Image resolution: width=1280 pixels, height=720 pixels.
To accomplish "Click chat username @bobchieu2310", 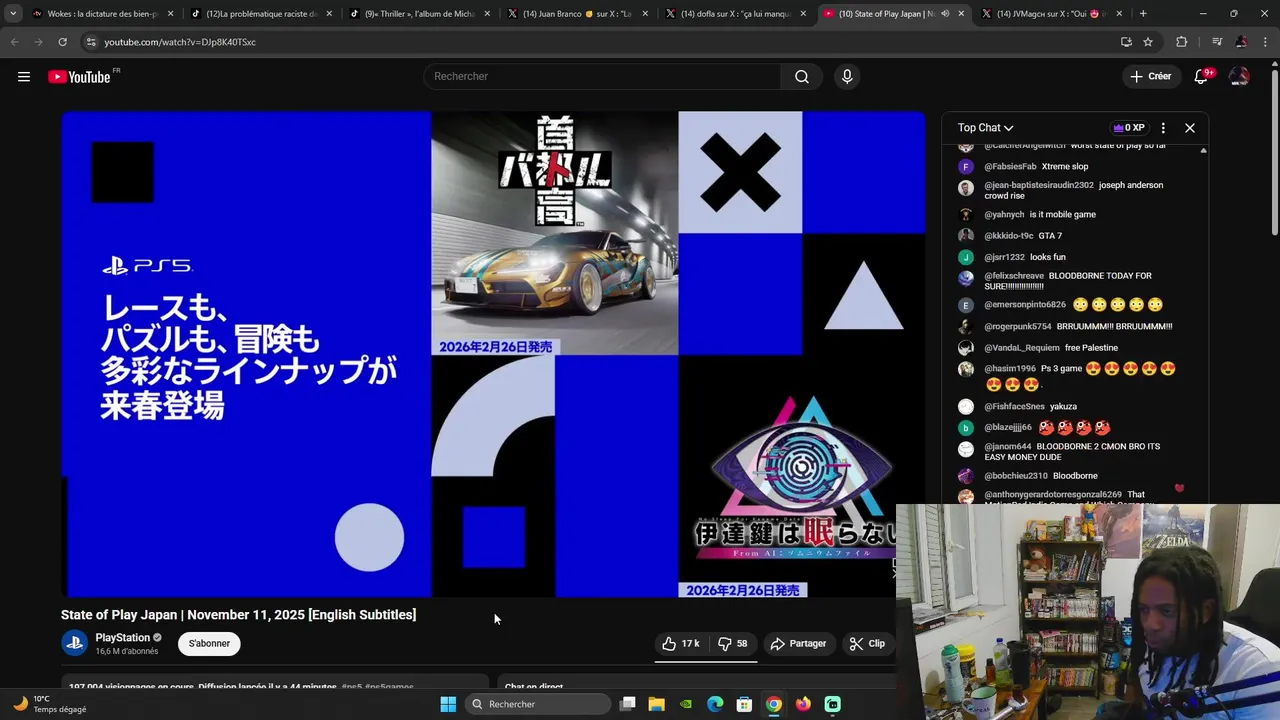I will pyautogui.click(x=1016, y=476).
